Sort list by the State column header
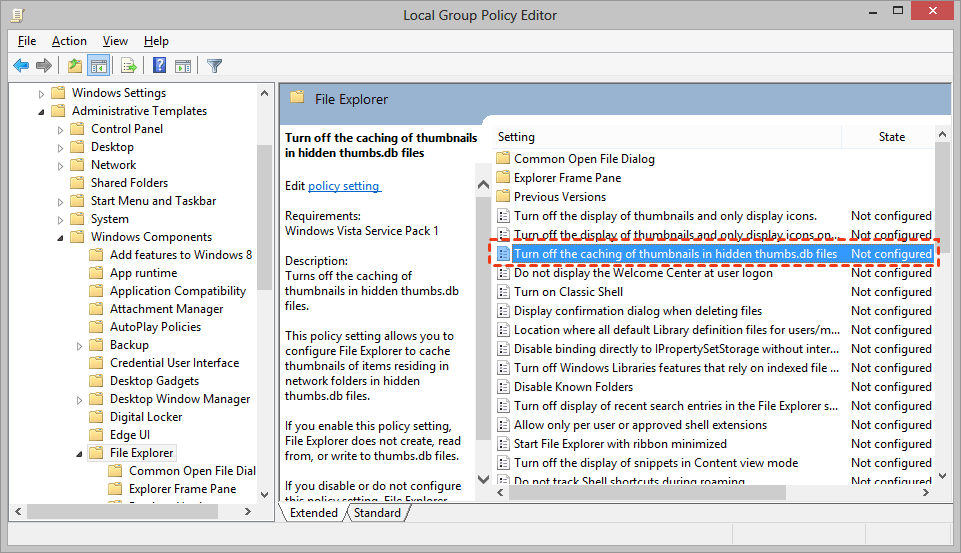The height and width of the screenshot is (553, 961). [891, 137]
